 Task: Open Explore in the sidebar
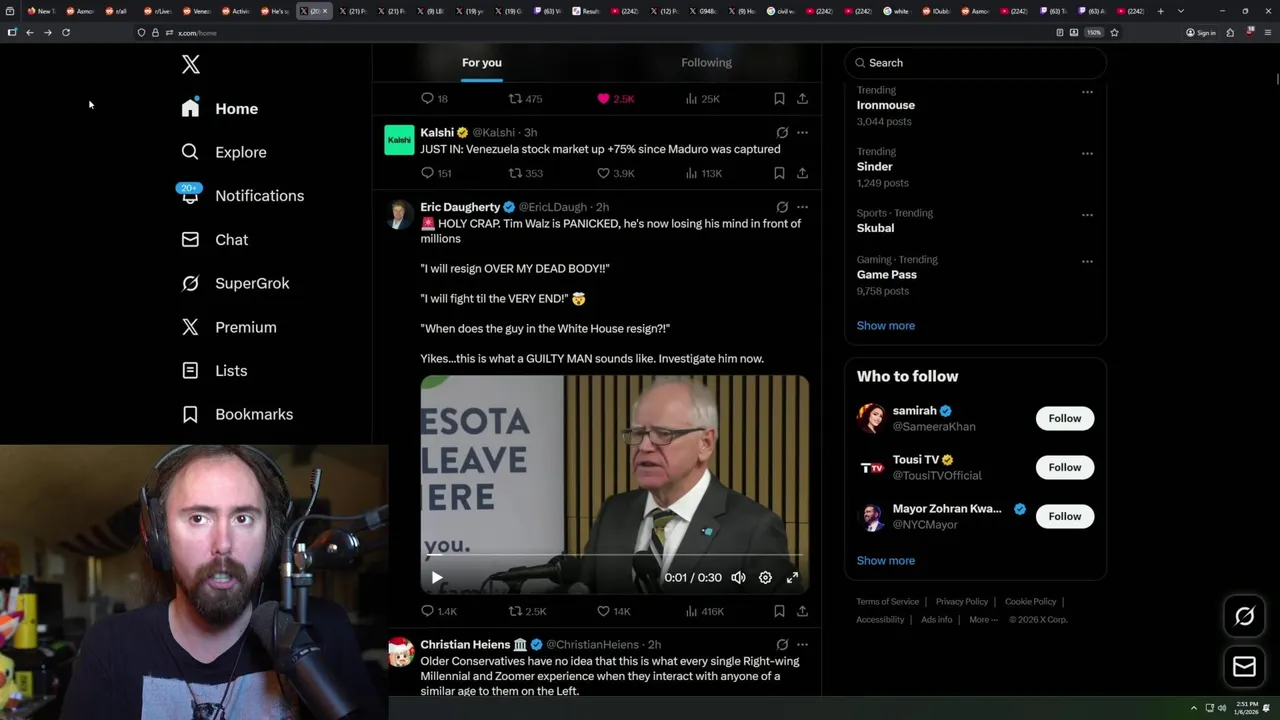coord(224,152)
